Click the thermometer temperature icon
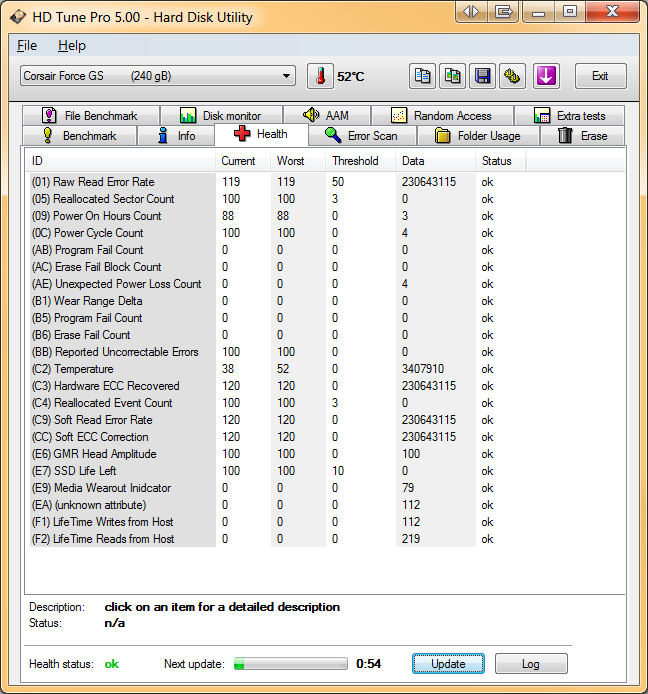 [x=320, y=76]
